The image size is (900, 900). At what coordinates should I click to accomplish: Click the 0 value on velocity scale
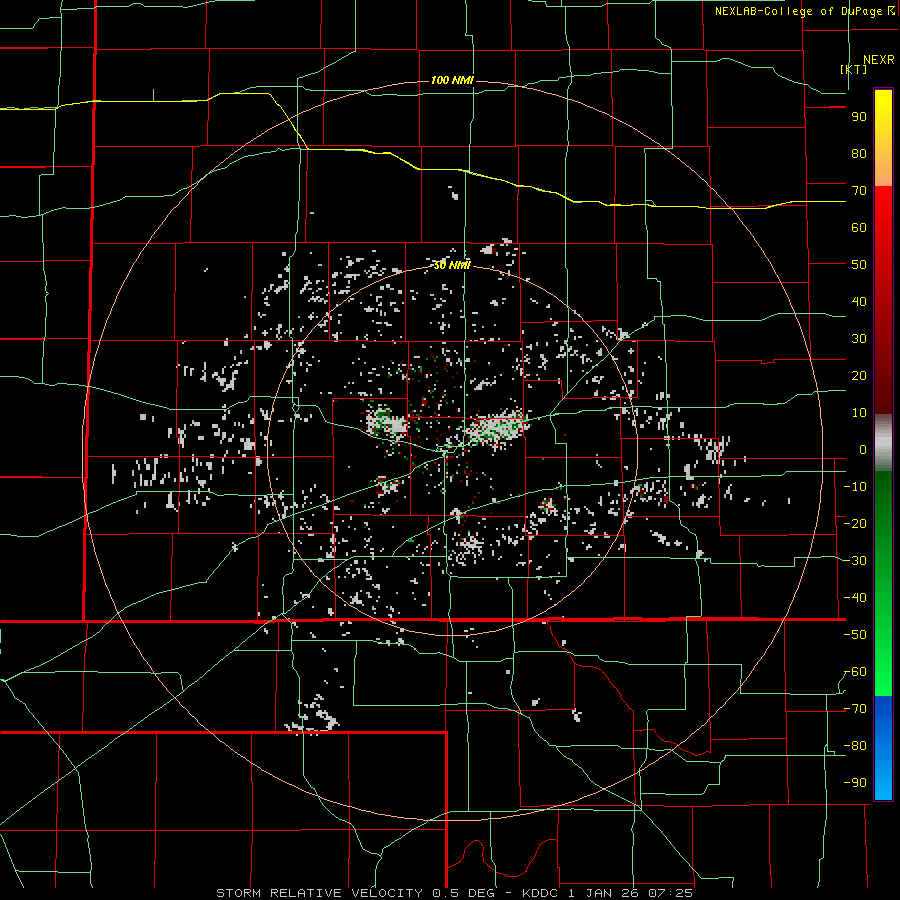[x=863, y=450]
